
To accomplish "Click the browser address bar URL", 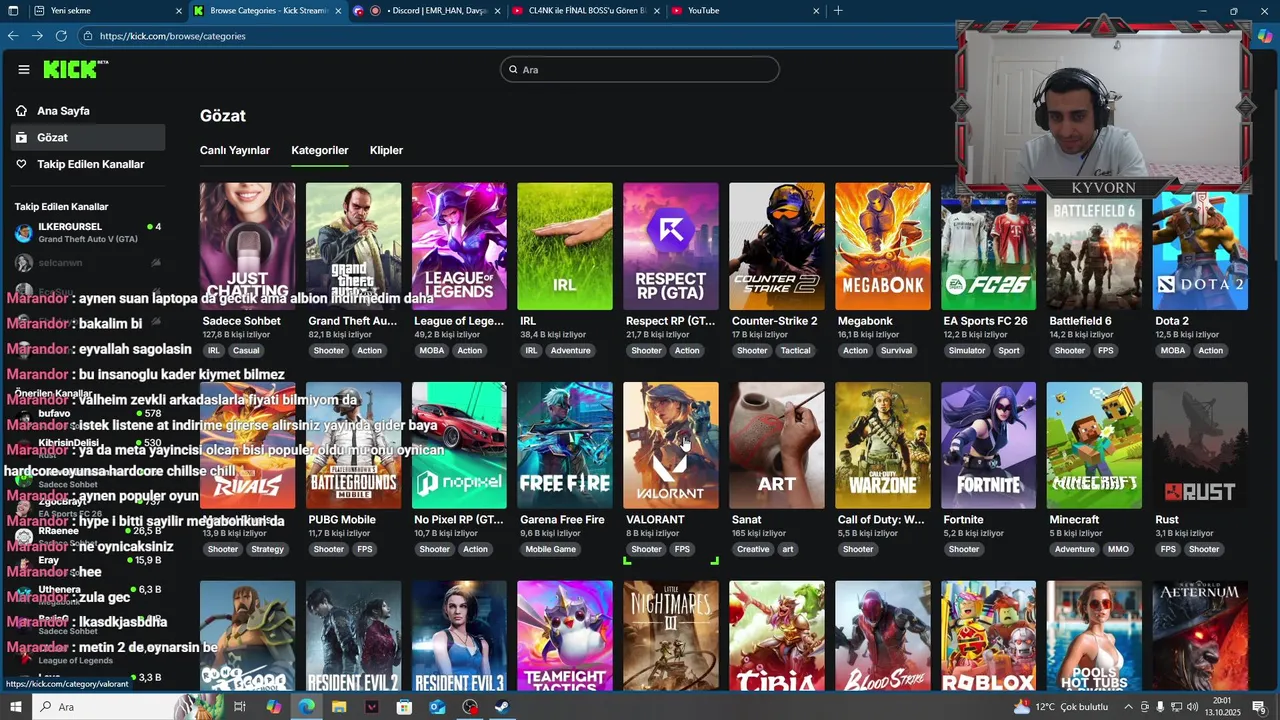I will pos(172,36).
